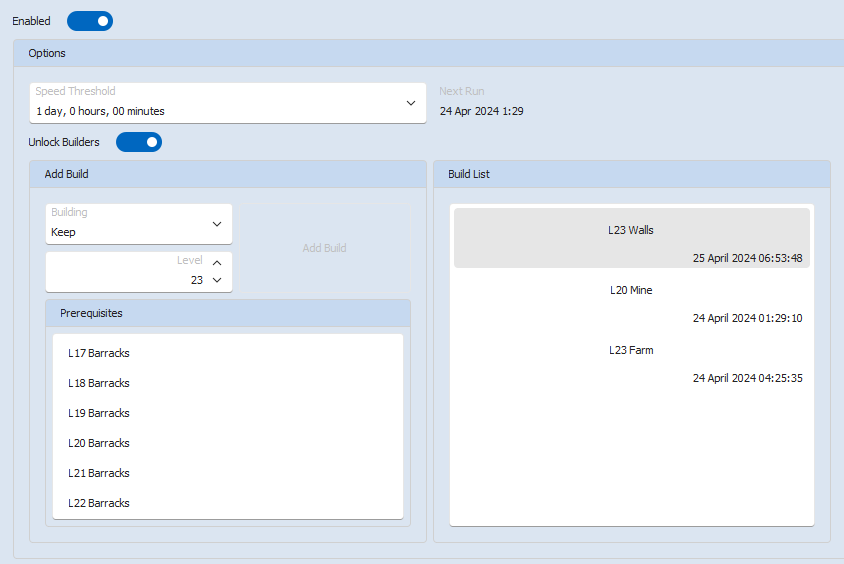Toggle the Unlock Builders switch
844x564 pixels.
pyautogui.click(x=139, y=142)
